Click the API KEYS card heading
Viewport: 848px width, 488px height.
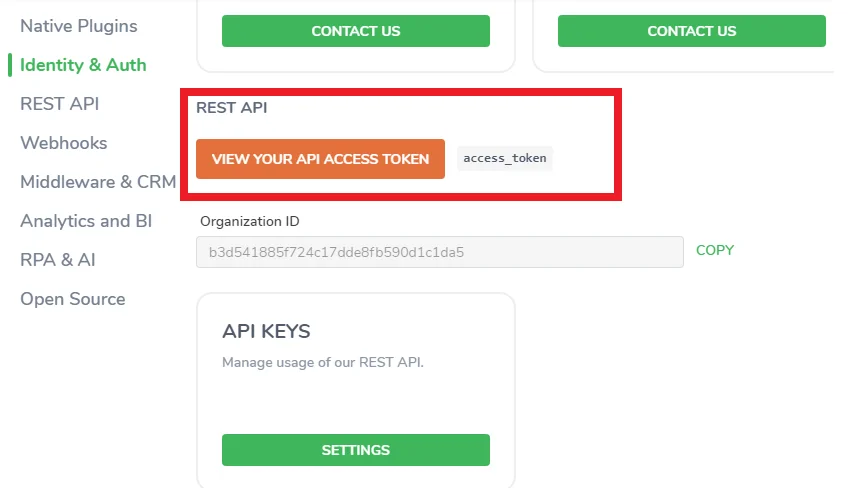266,331
